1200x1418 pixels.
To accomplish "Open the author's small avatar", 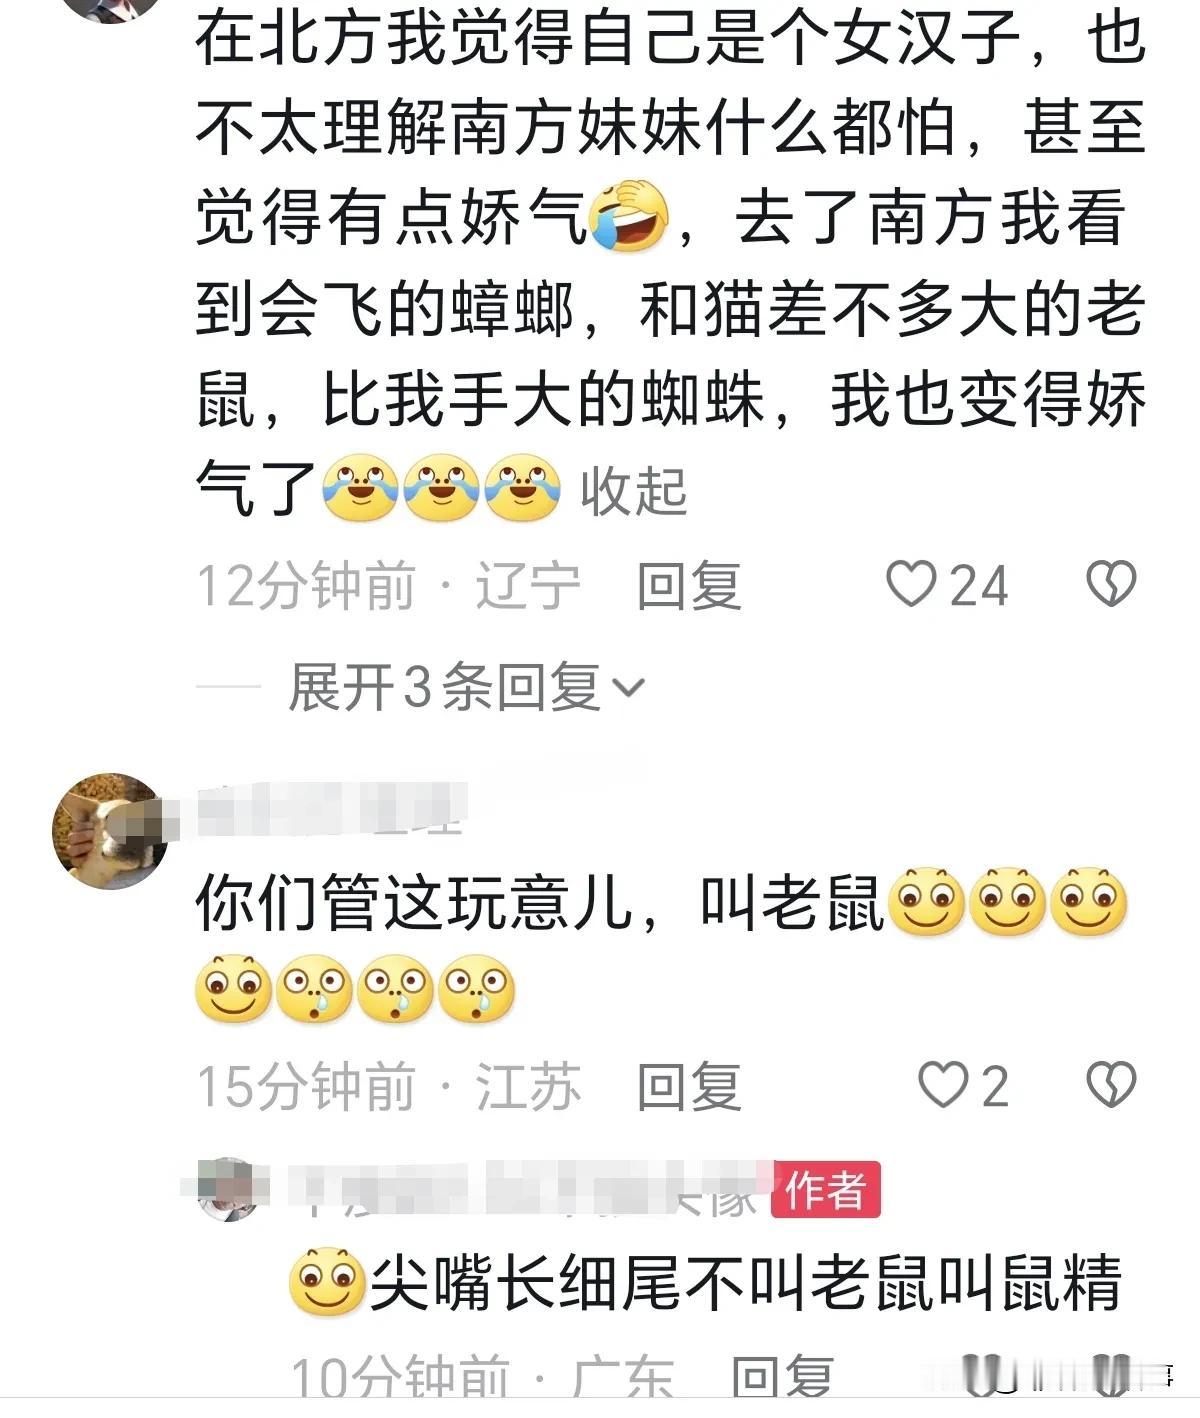I will [x=227, y=1190].
